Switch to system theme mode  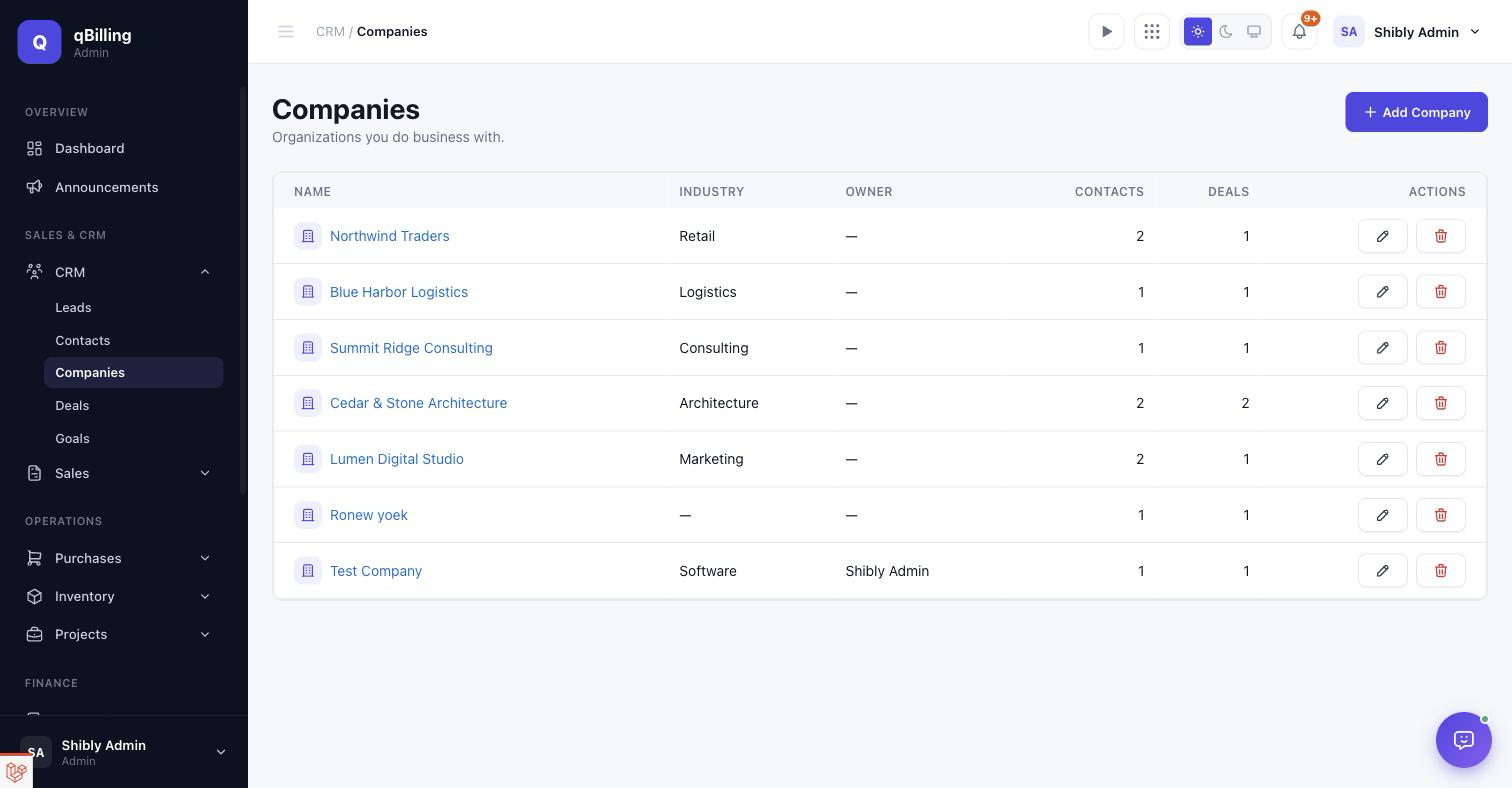pyautogui.click(x=1254, y=32)
